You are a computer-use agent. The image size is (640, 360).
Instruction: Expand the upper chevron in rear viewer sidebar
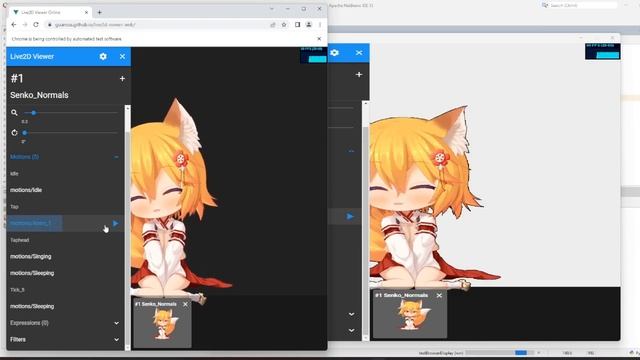pos(351,314)
